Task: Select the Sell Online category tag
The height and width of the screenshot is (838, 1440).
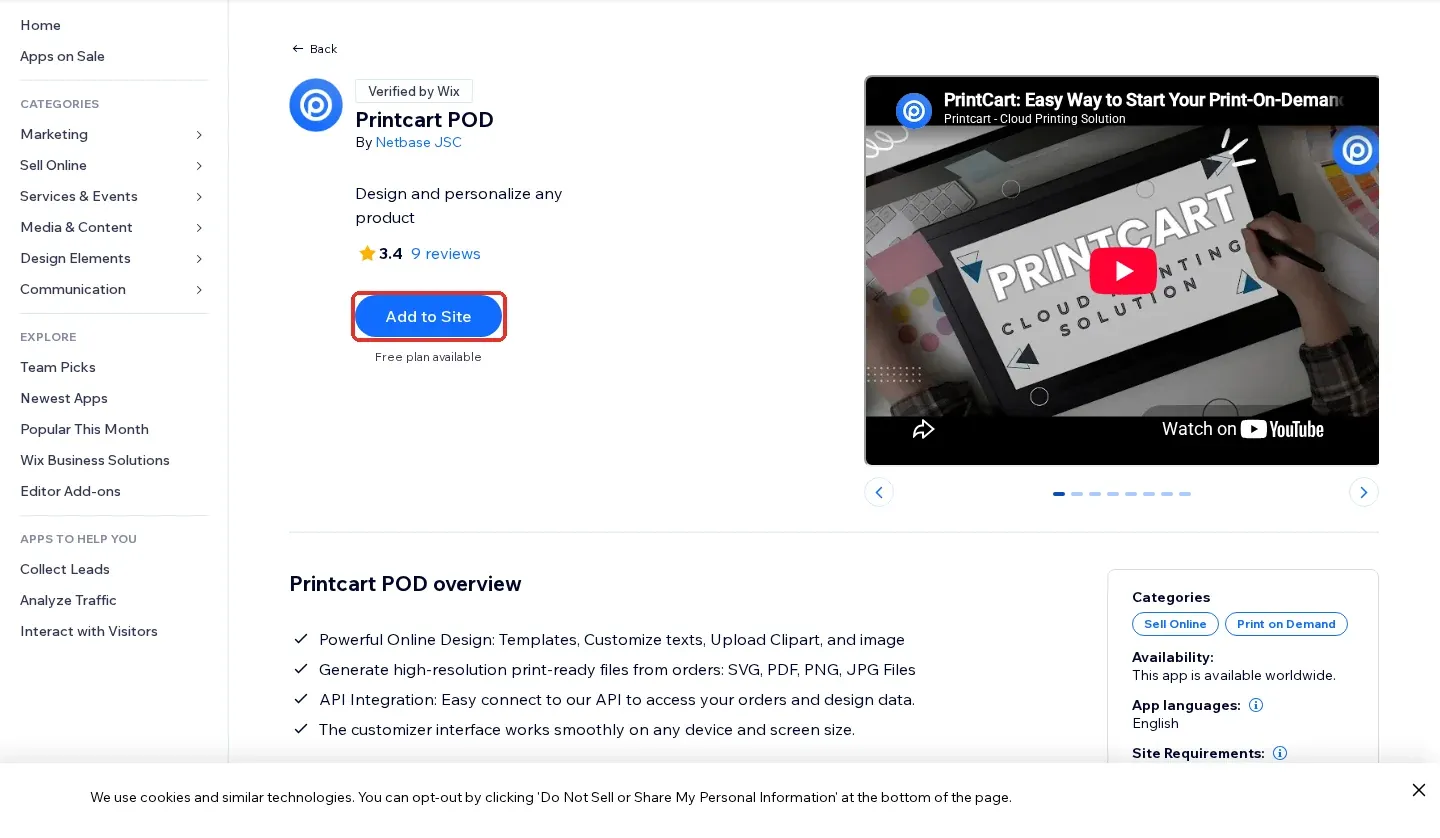Action: 1175,624
